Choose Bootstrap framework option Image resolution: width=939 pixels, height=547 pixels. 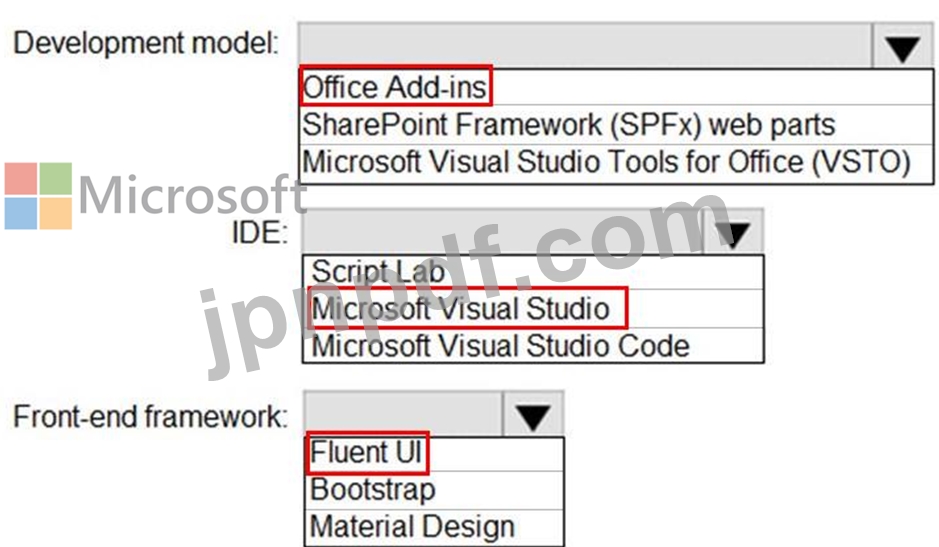pyautogui.click(x=434, y=490)
